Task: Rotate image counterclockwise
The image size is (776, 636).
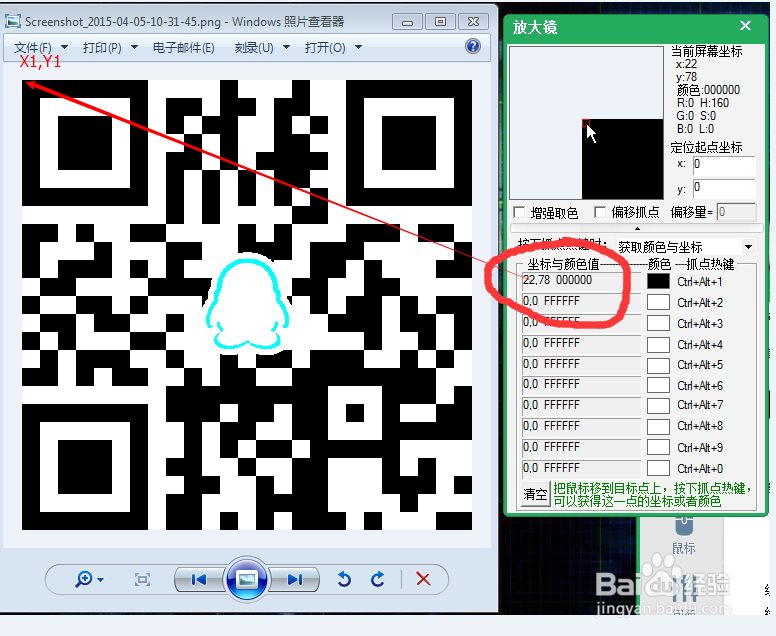Action: [x=344, y=579]
